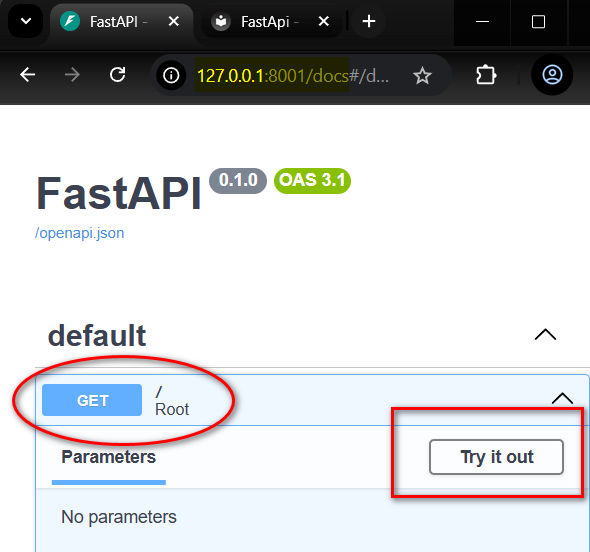This screenshot has width=590, height=552.
Task: Open the browser extensions puzzle icon
Action: click(486, 75)
